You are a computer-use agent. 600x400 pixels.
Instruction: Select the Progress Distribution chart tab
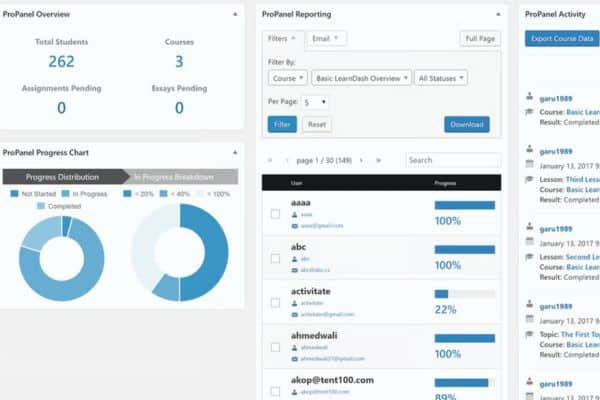pos(63,177)
